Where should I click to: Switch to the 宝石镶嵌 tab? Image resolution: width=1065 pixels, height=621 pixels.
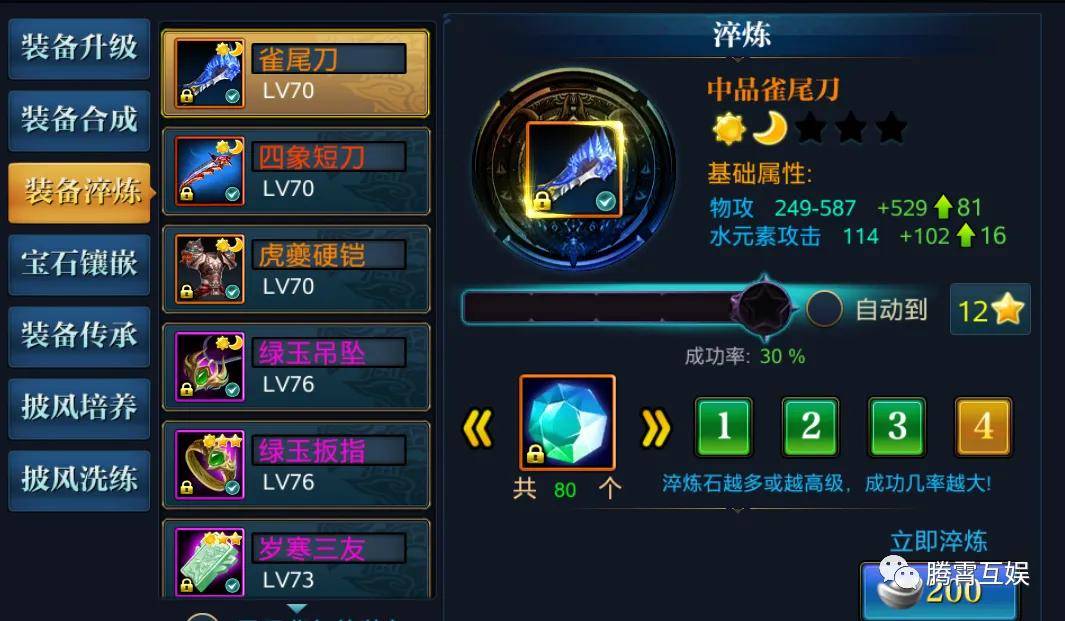click(79, 264)
